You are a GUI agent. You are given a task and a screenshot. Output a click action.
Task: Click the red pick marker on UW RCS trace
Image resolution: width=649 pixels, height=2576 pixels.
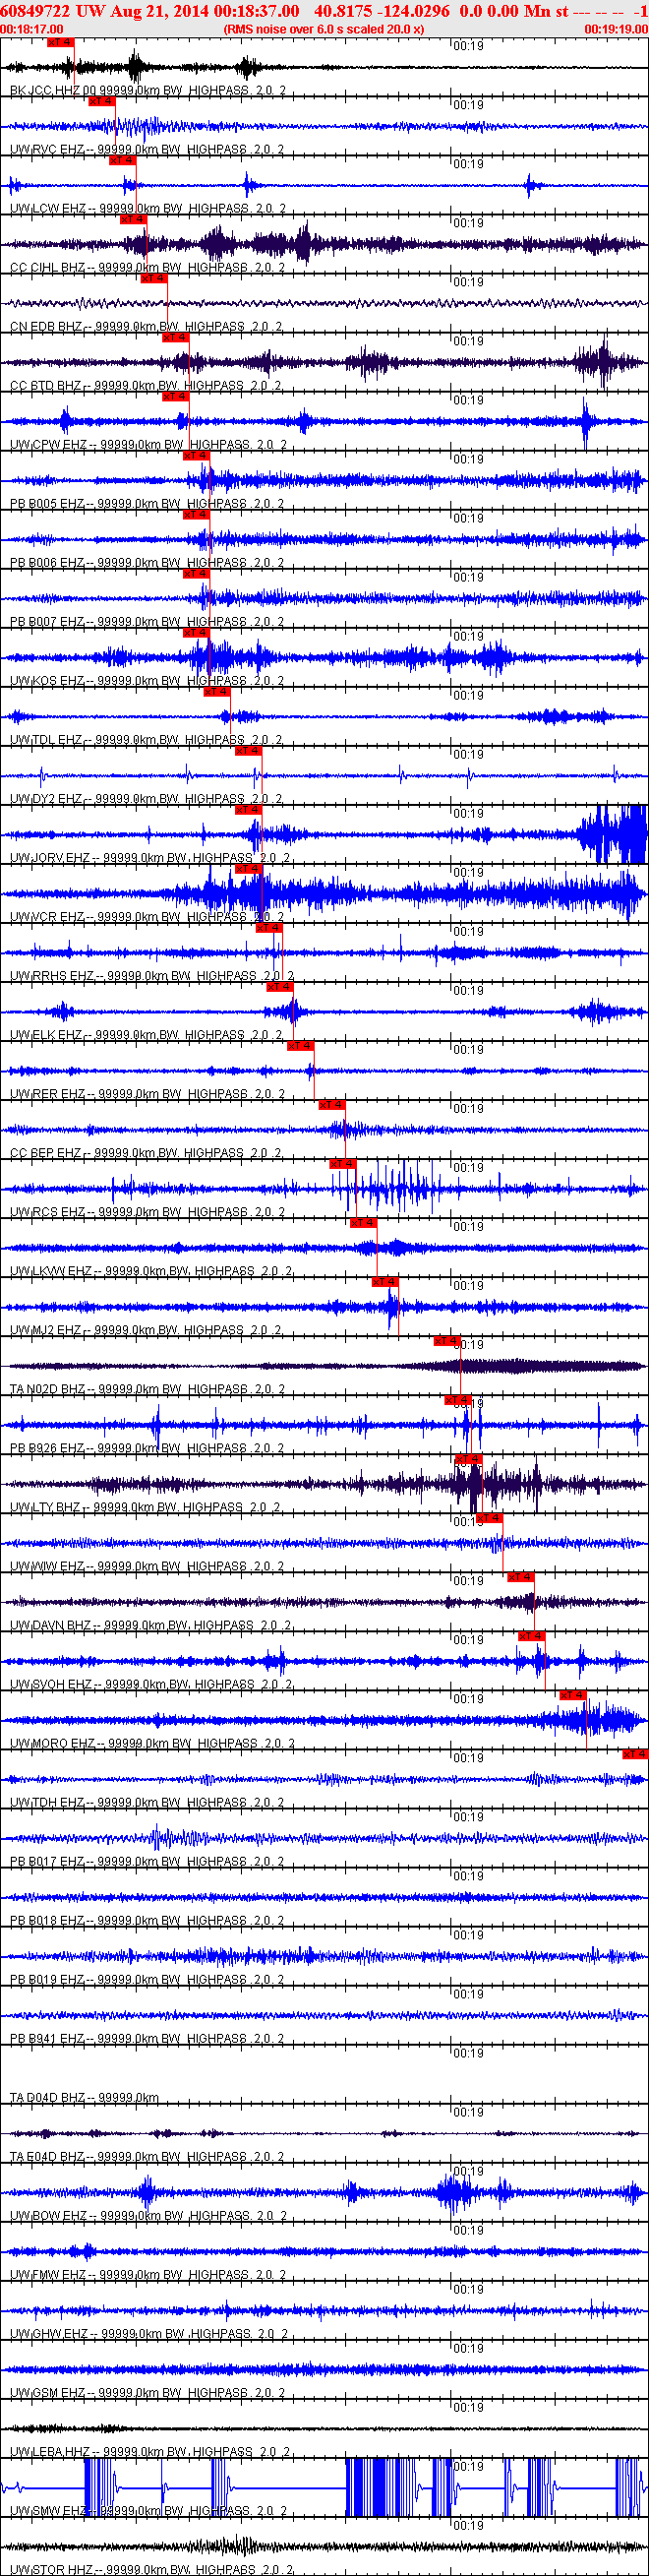tap(342, 1163)
